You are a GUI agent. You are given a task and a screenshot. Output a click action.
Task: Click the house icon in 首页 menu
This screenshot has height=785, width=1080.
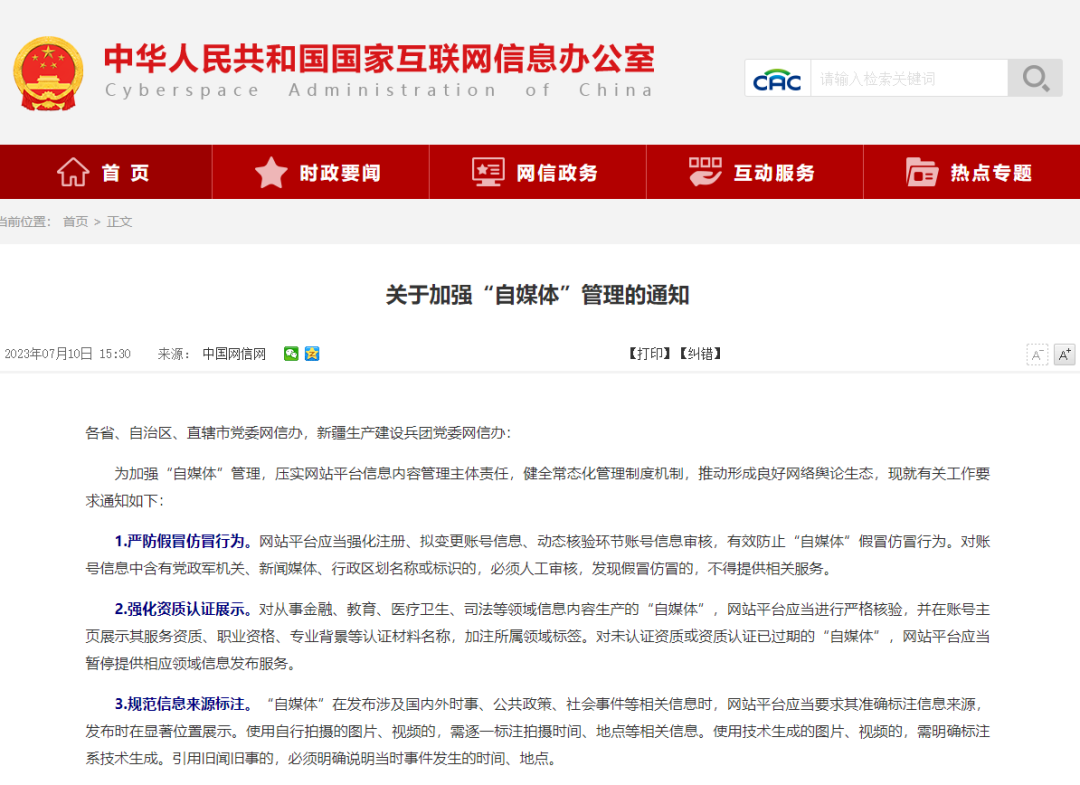tap(73, 172)
